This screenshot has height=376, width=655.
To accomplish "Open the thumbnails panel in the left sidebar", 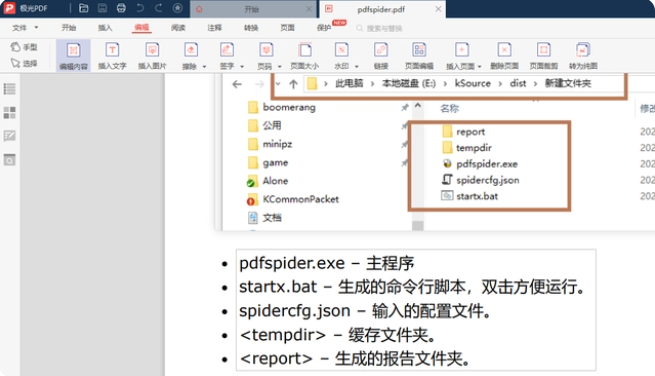I will (x=10, y=113).
